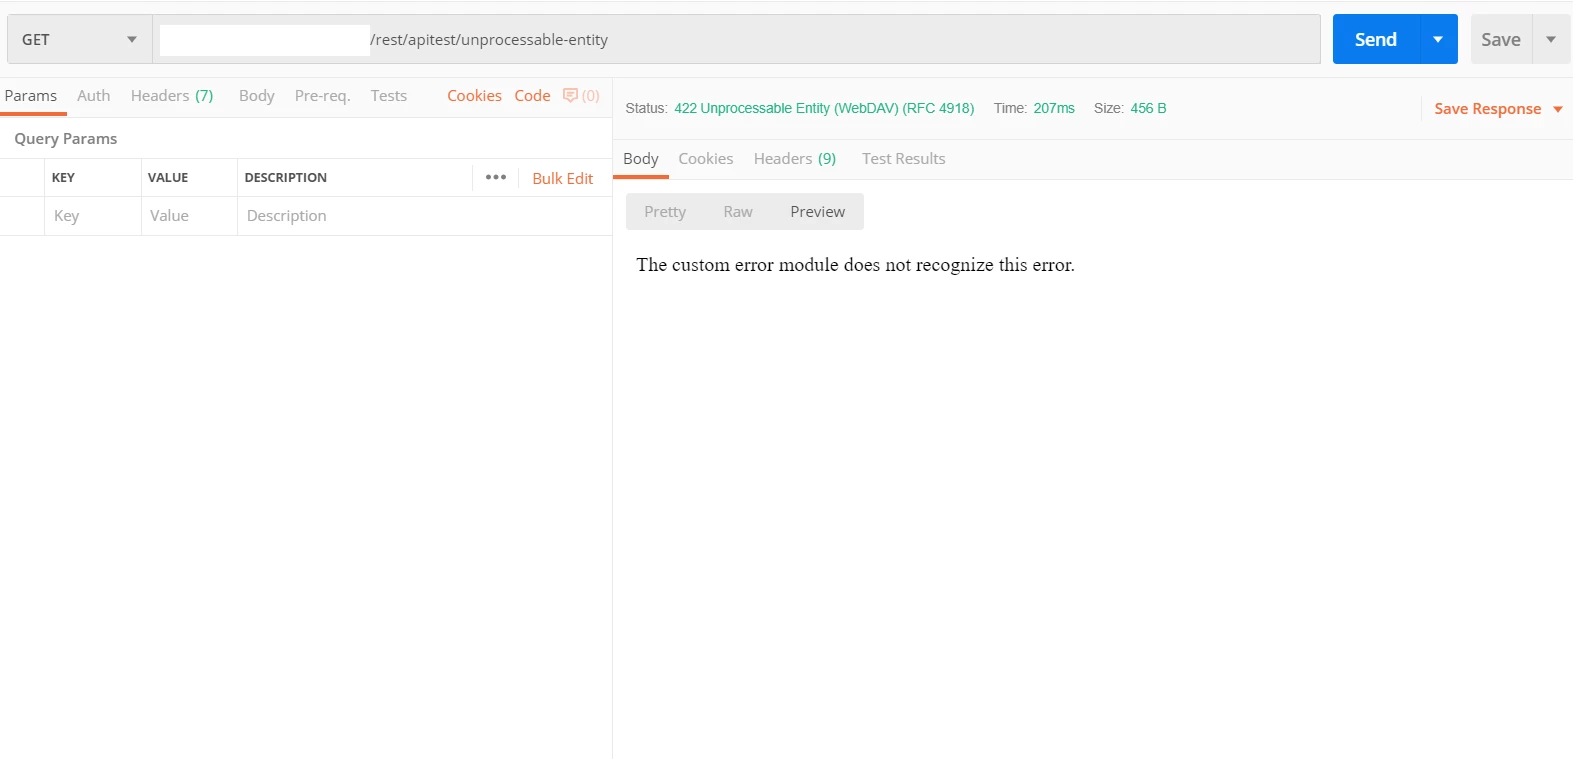The image size is (1573, 759).
Task: Click the VALUE column header
Action: (168, 177)
